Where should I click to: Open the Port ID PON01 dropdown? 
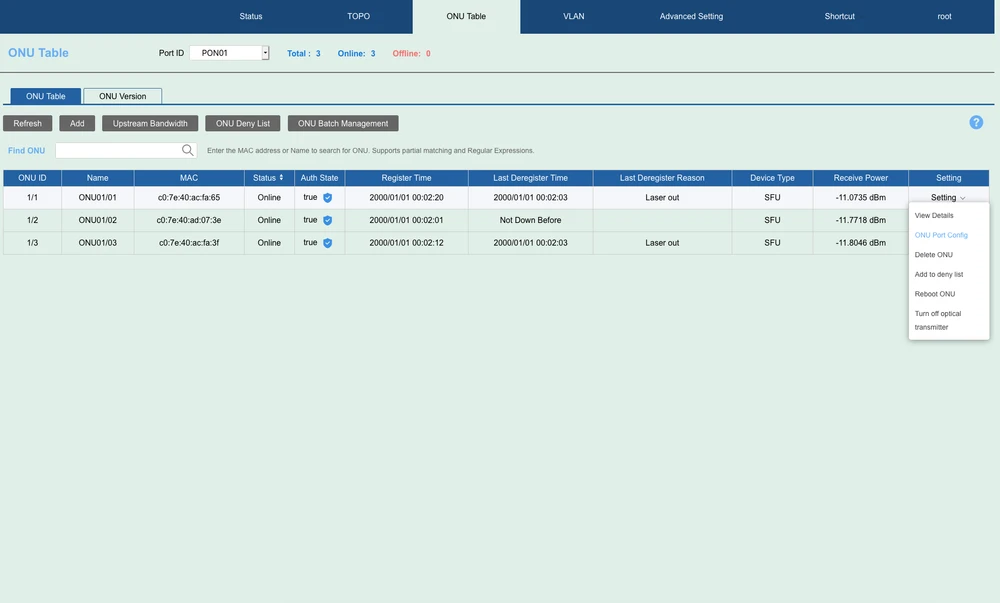[265, 53]
